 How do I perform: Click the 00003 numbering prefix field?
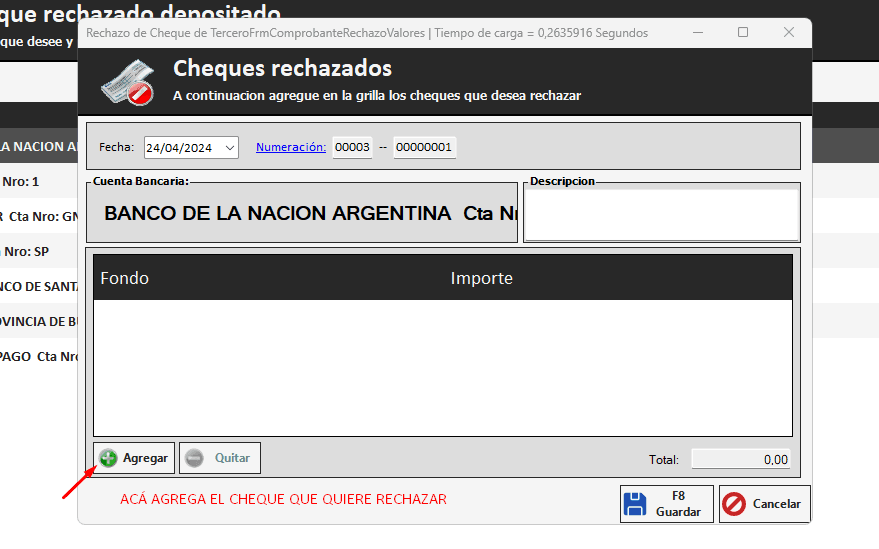[352, 147]
